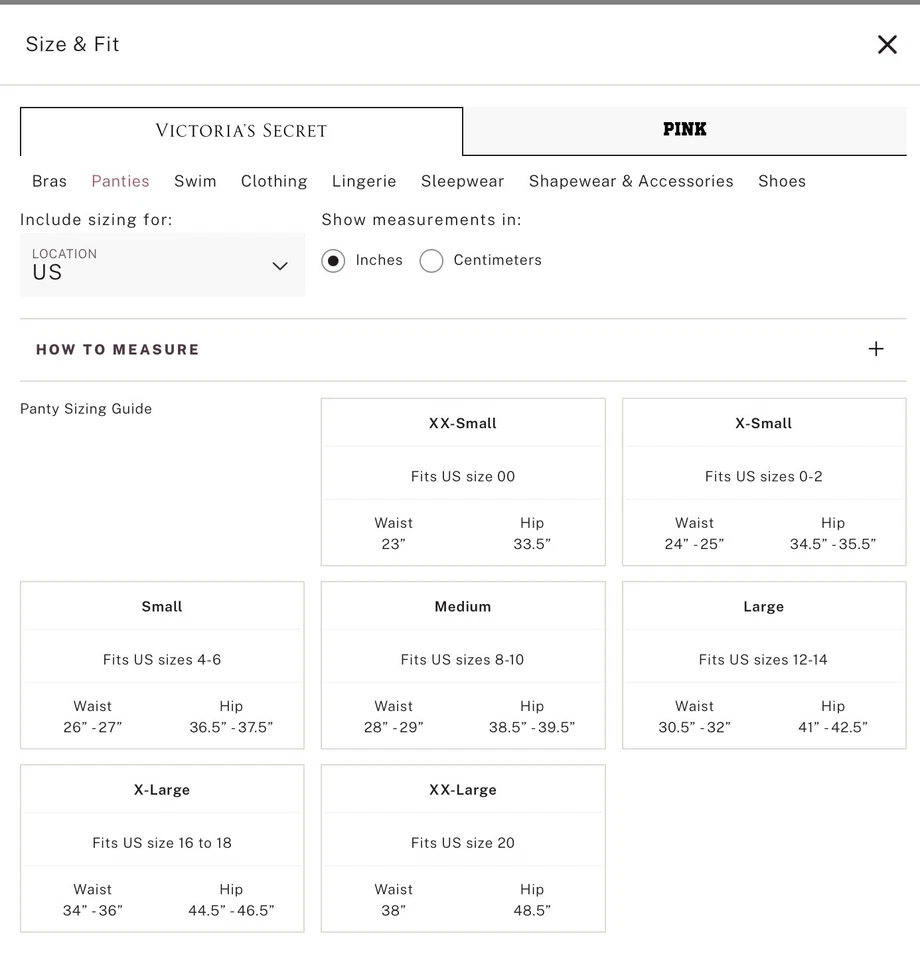Viewport: 920px width, 960px height.
Task: Click the XX-Small size heading
Action: 463,424
